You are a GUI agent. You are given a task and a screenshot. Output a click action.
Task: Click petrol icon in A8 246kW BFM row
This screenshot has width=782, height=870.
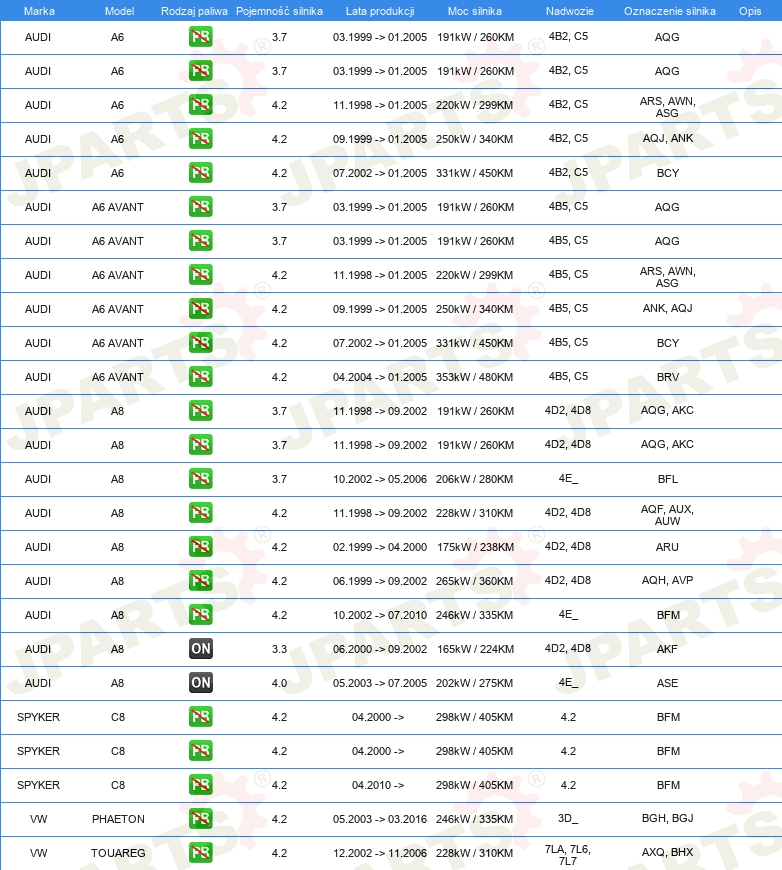(x=200, y=614)
